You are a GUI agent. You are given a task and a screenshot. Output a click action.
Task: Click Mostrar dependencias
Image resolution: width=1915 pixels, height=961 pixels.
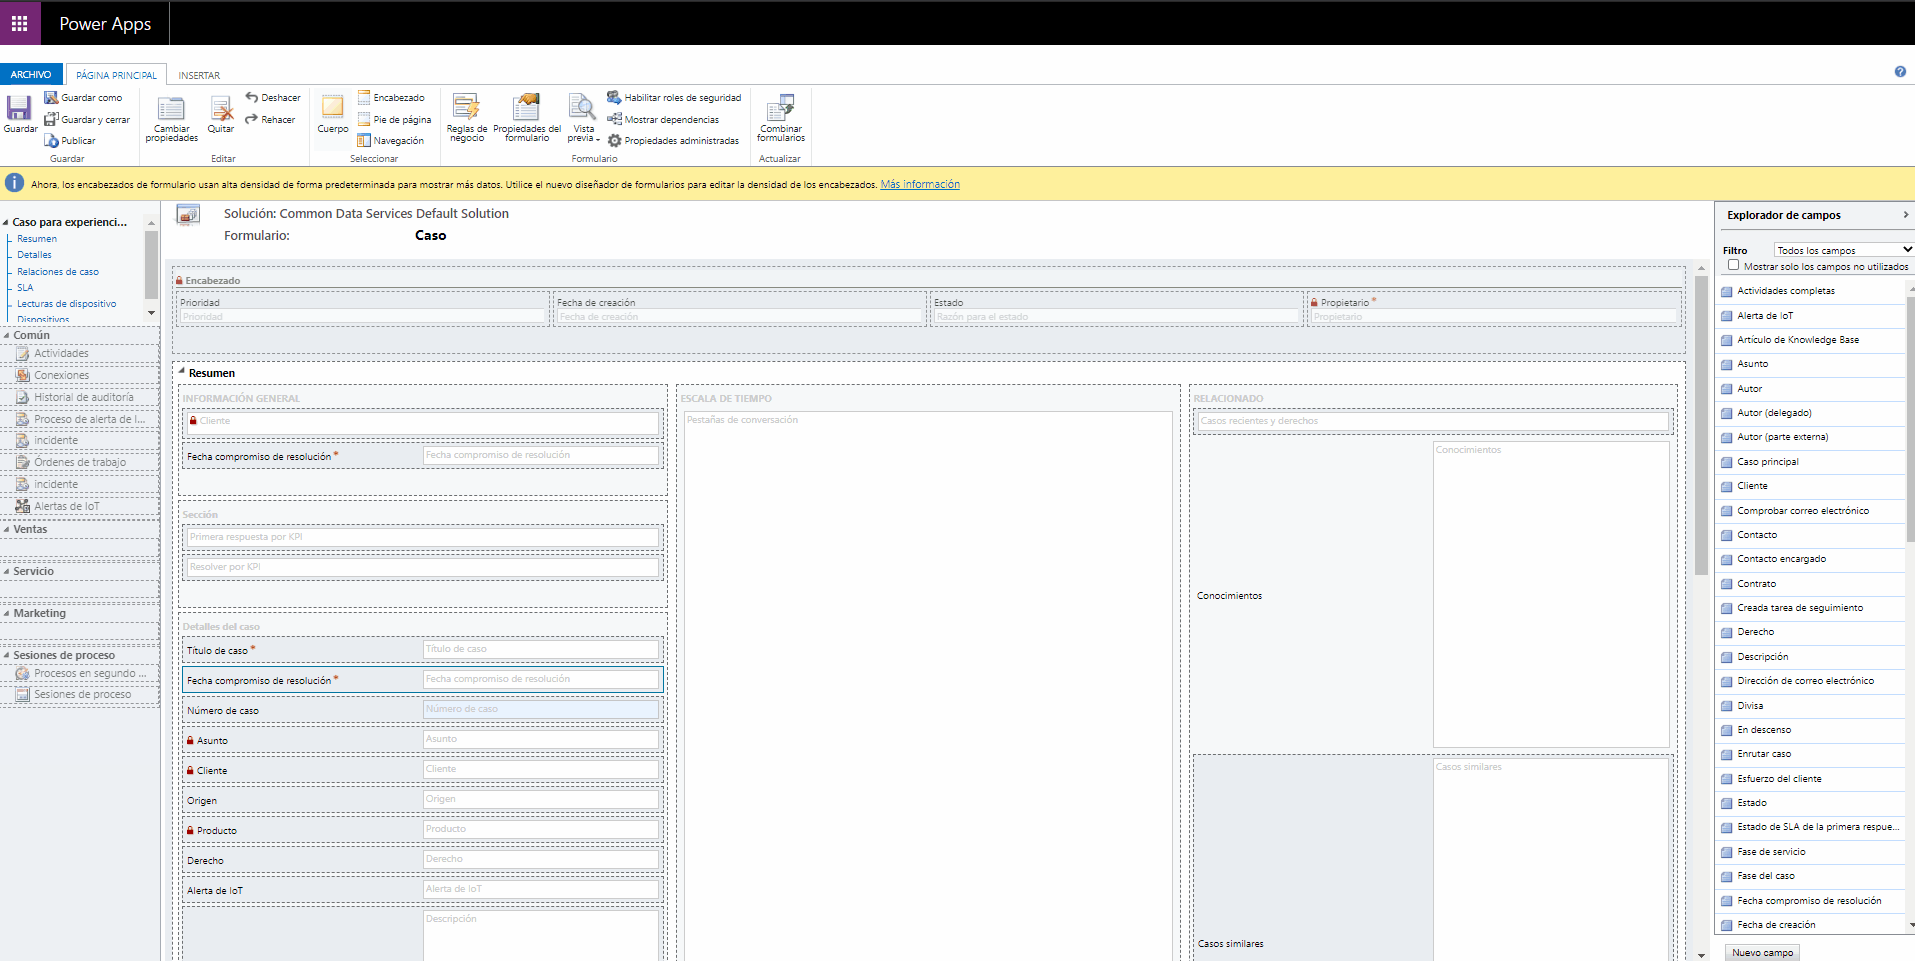click(x=663, y=120)
